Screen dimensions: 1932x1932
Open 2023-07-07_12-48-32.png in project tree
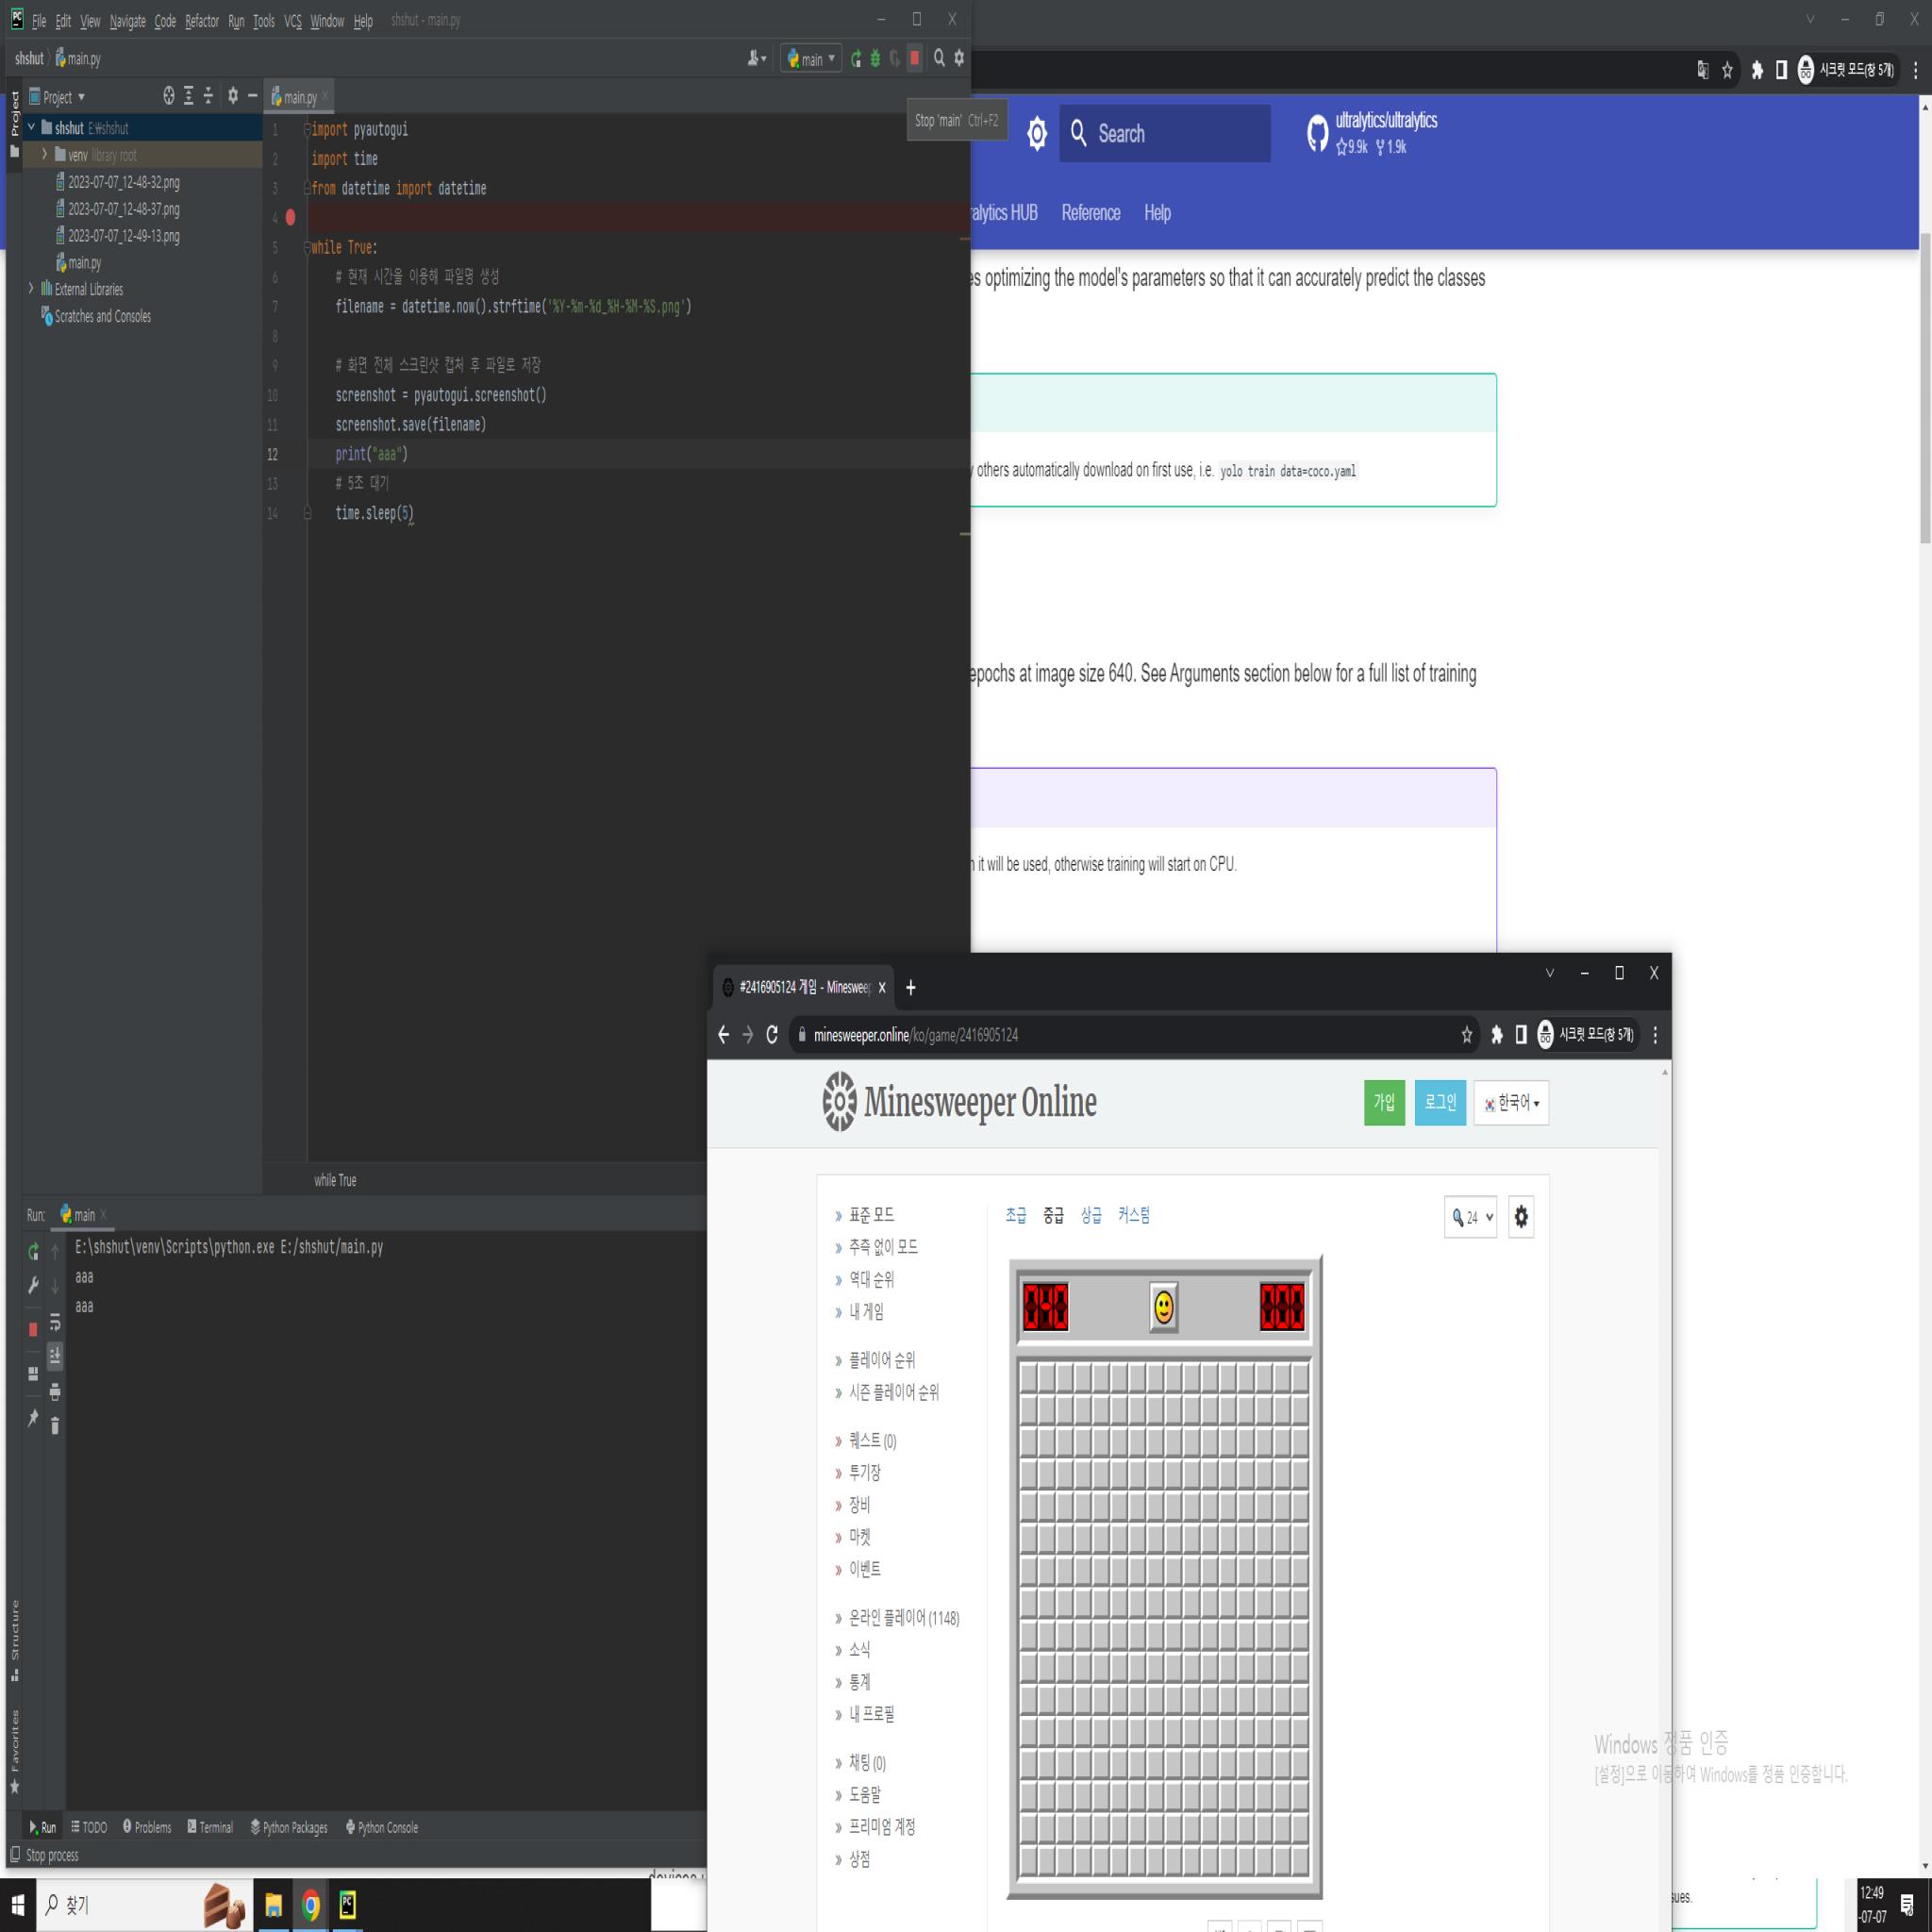point(119,182)
